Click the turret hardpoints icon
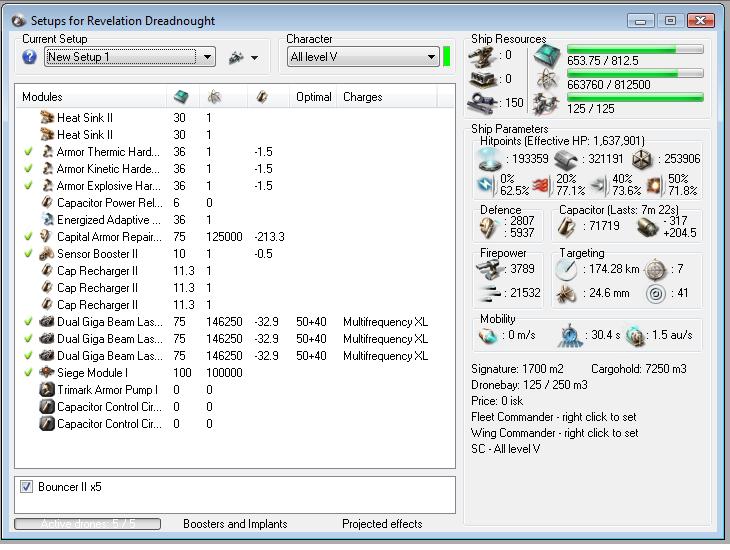 click(x=483, y=56)
